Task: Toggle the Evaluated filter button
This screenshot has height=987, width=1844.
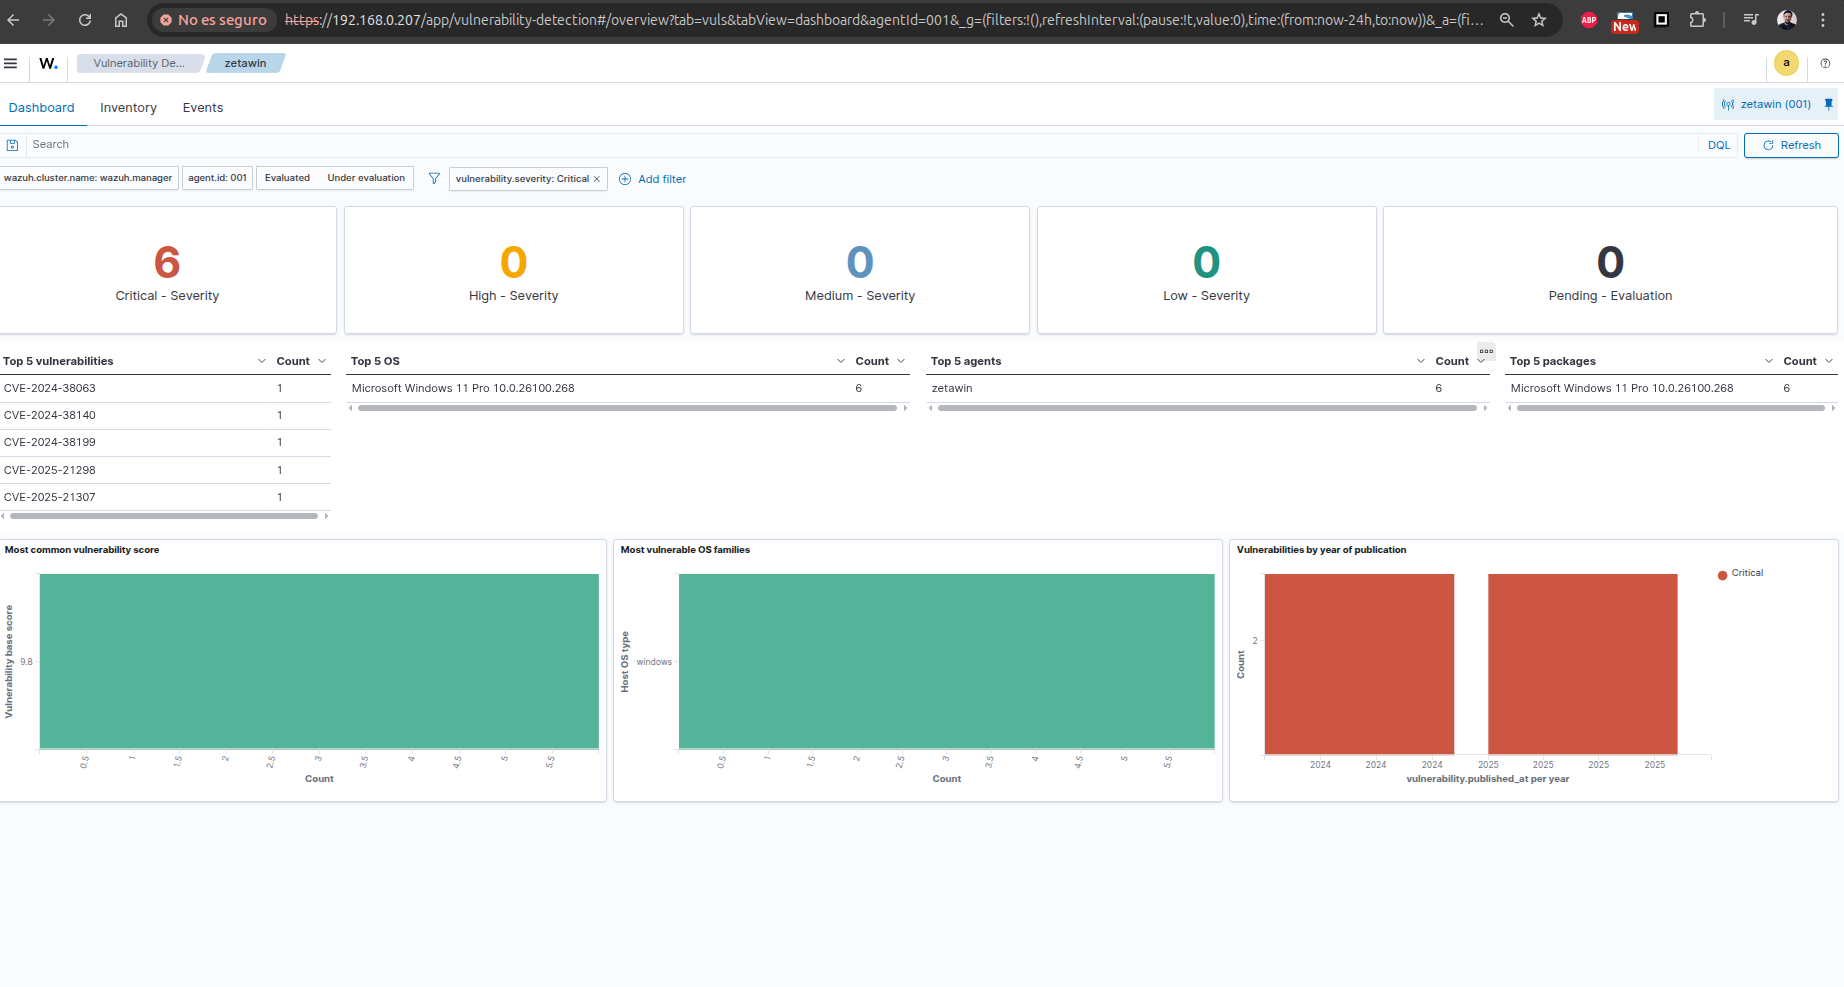Action: 287,178
